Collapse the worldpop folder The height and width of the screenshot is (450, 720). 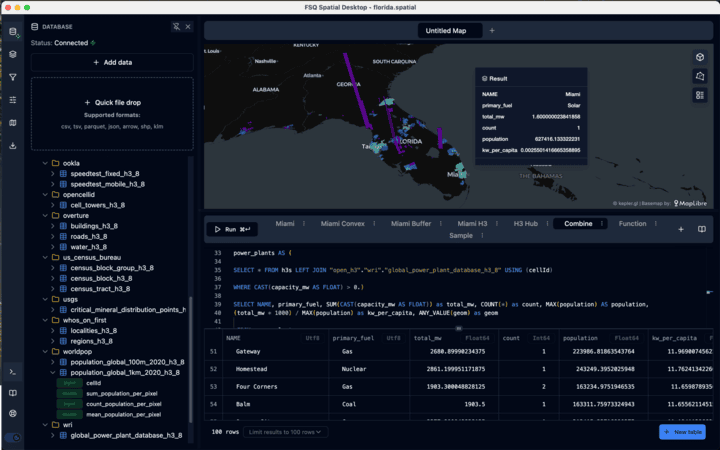[43, 352]
